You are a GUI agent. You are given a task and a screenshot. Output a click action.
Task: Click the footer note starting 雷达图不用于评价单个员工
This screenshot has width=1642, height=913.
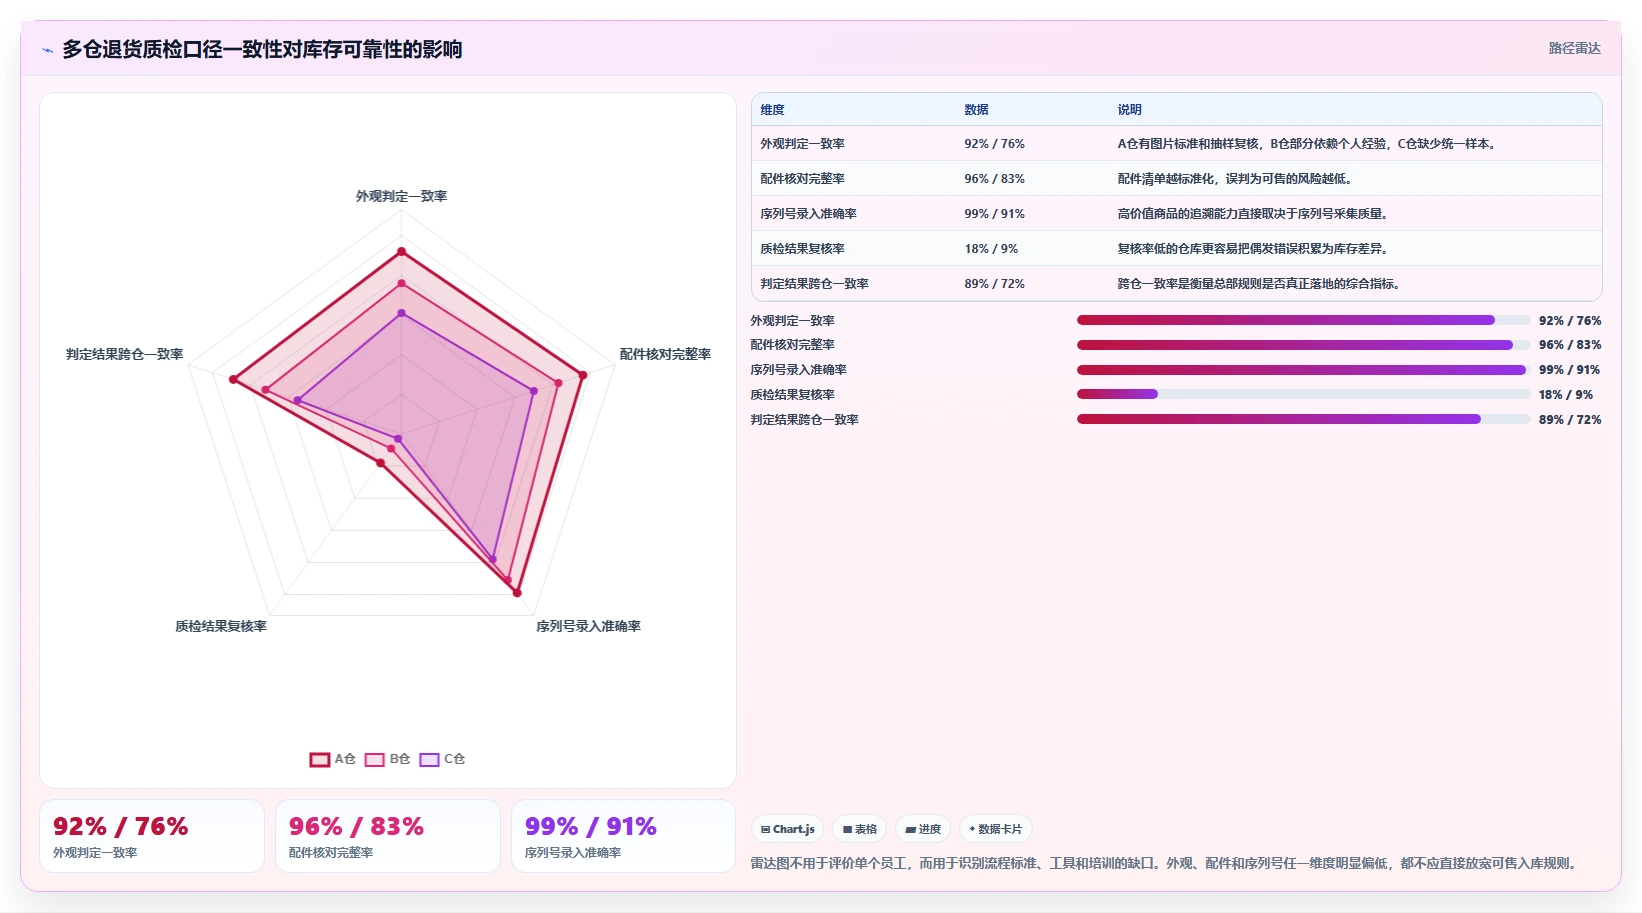point(1166,863)
